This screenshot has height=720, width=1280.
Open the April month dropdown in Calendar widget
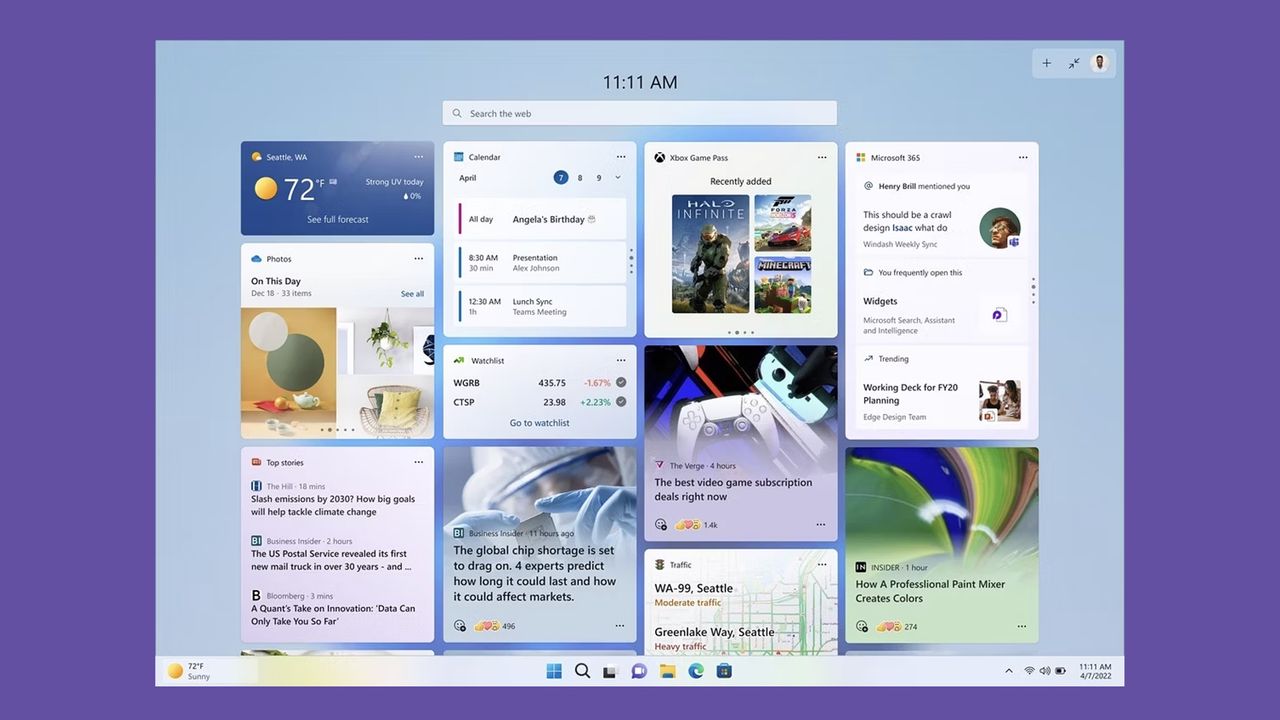click(x=470, y=177)
